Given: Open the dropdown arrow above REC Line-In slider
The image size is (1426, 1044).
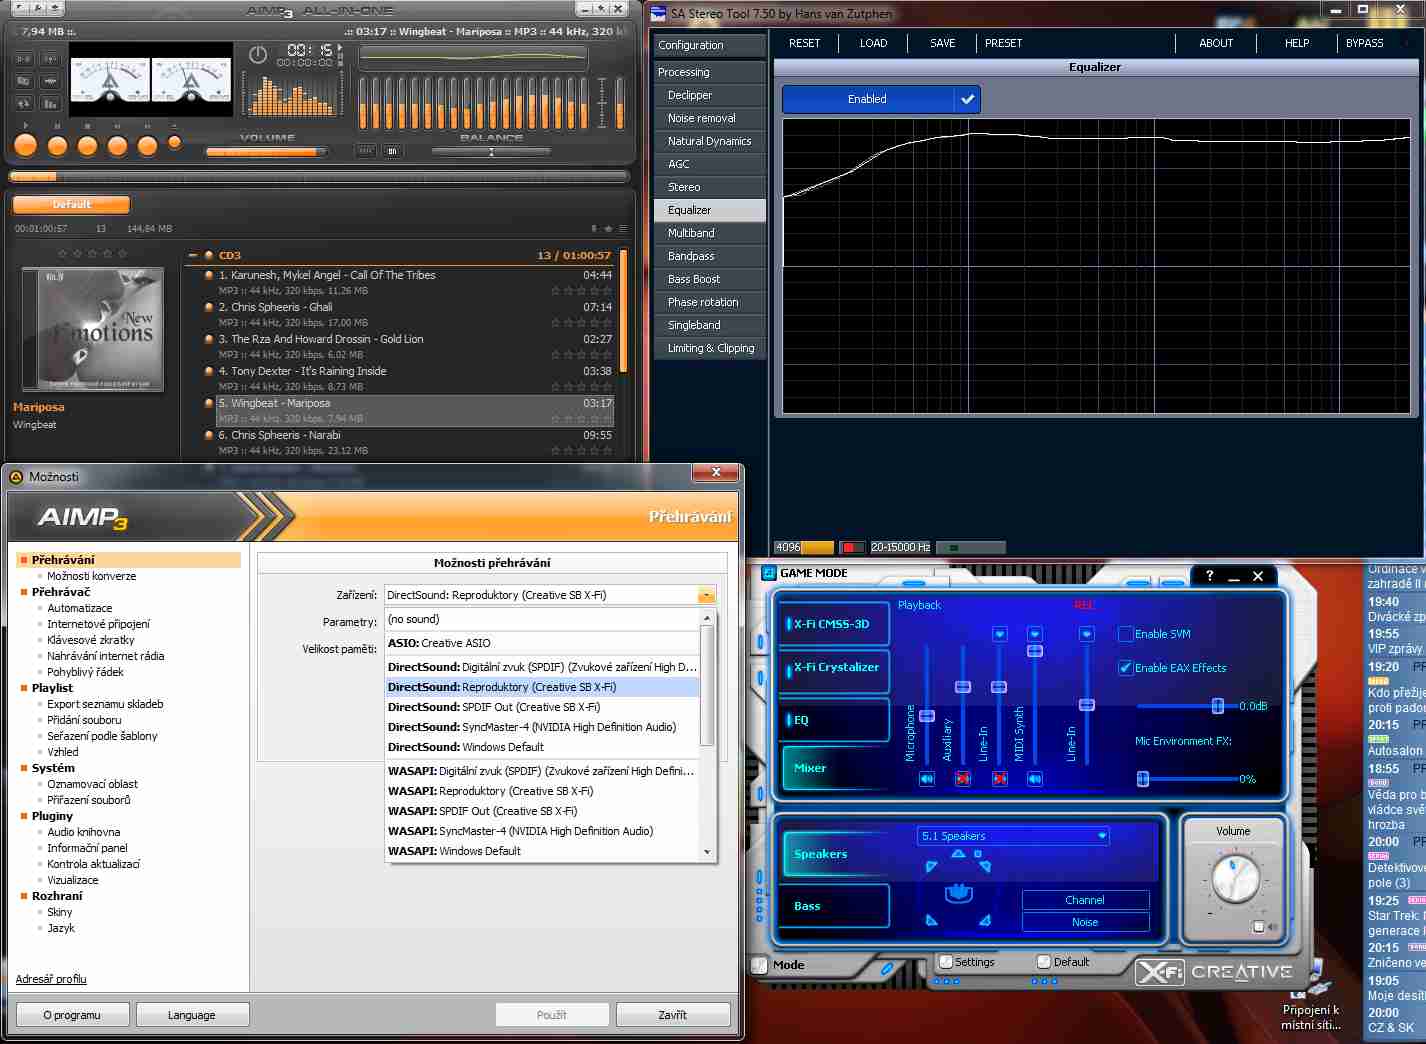Looking at the screenshot, I should (1087, 634).
